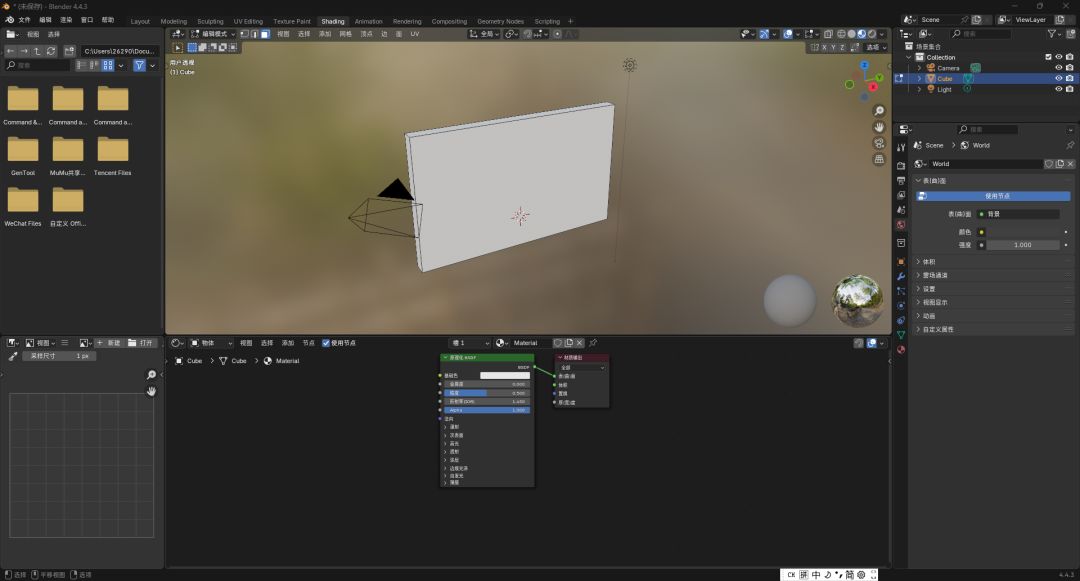The image size is (1080, 581).
Task: Click the blue 使用节点 button in World
Action: click(999, 196)
